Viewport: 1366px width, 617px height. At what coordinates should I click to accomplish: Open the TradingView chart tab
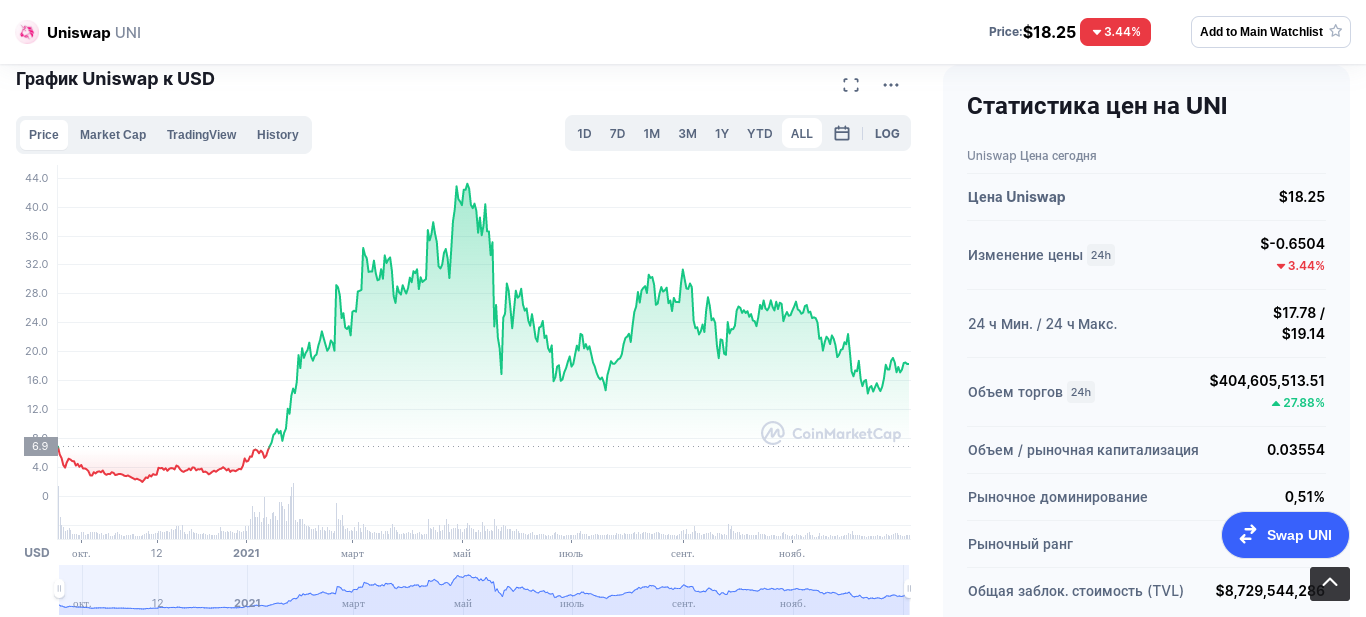(x=202, y=135)
